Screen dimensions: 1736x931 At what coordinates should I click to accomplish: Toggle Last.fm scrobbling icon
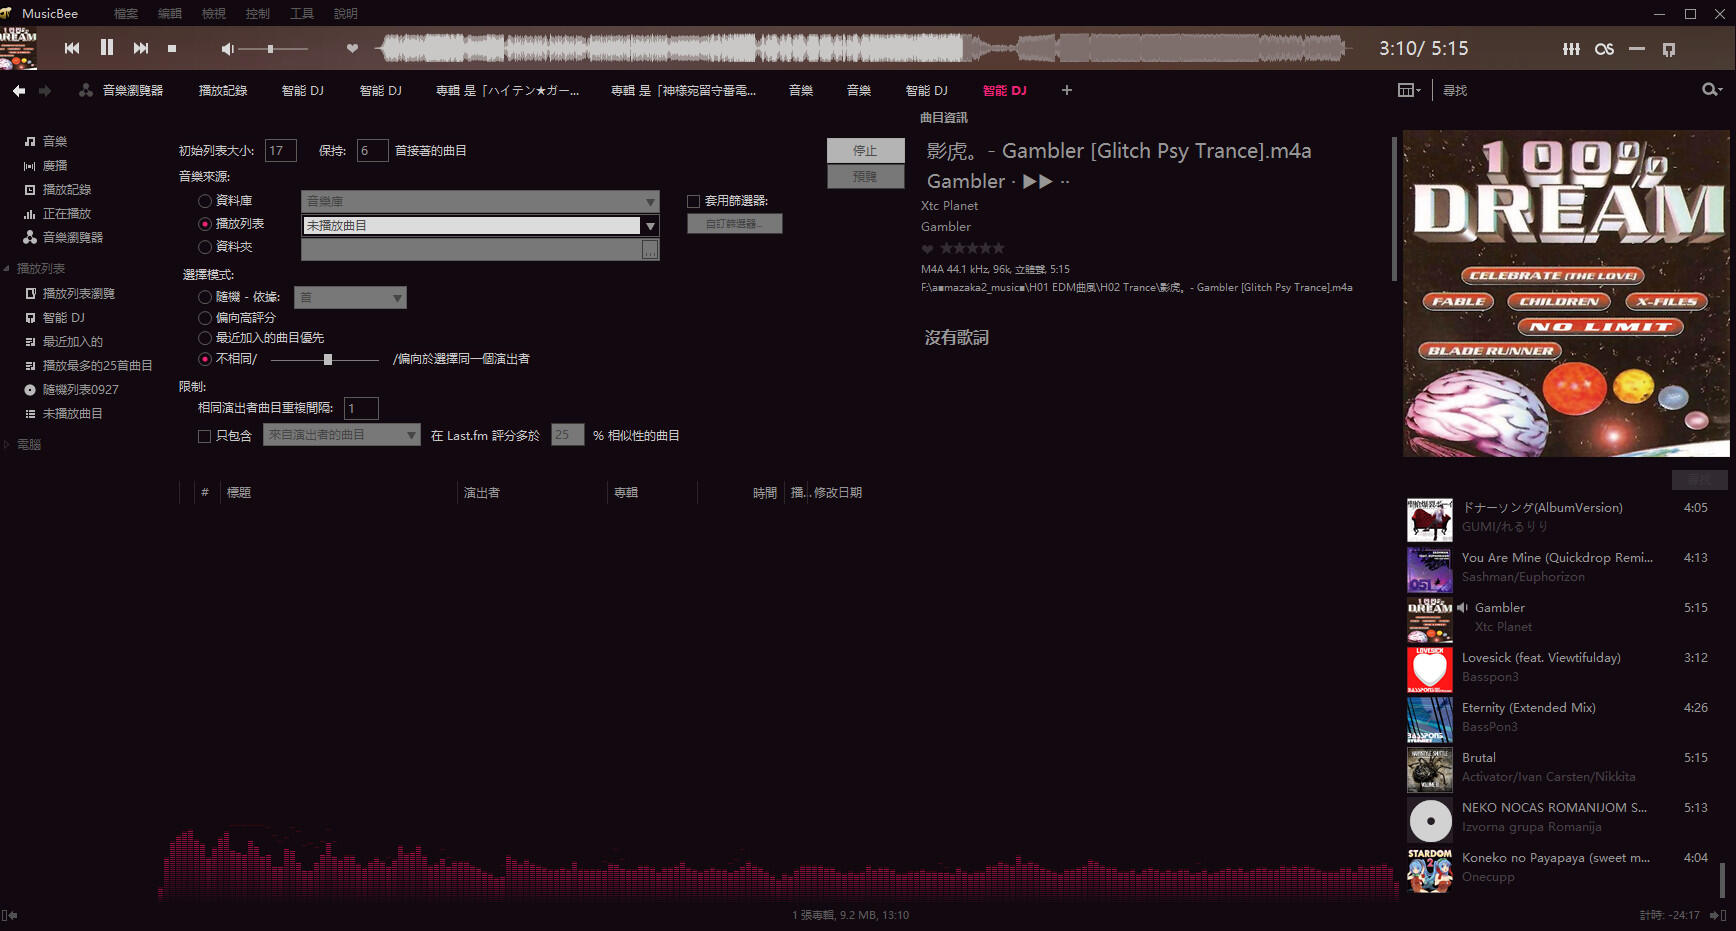[x=1604, y=49]
